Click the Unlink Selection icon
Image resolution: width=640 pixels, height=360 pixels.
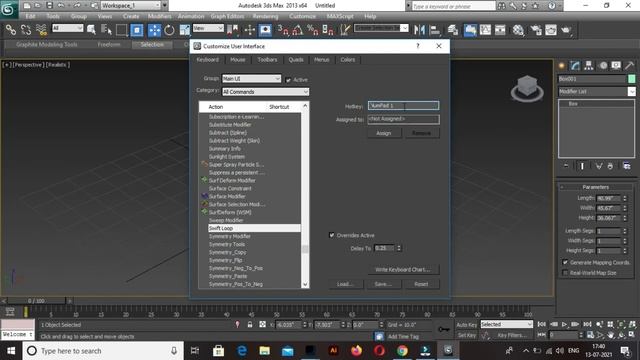(26, 30)
